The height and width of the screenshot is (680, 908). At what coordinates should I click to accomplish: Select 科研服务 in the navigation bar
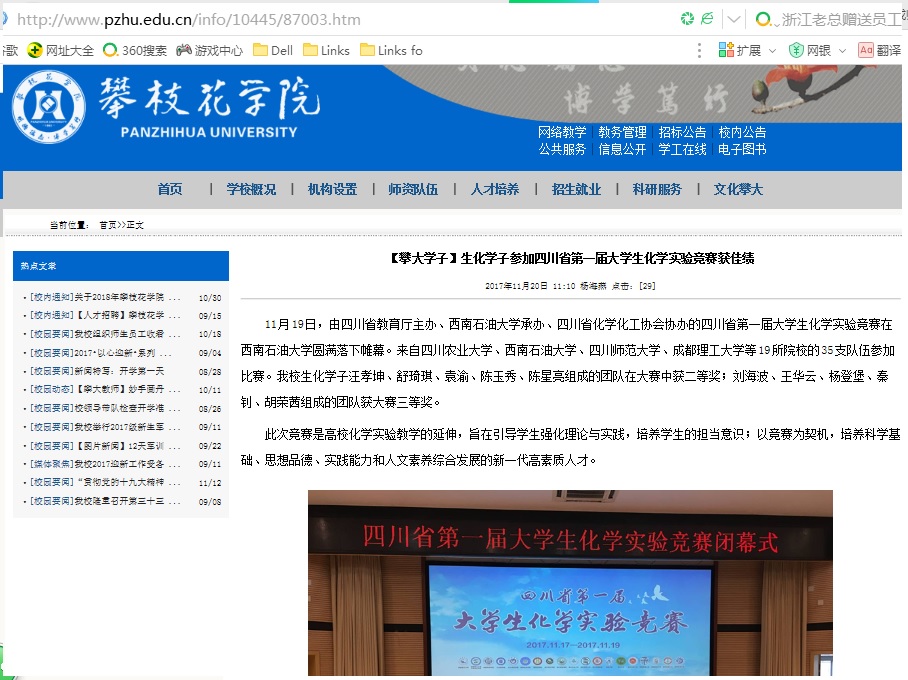(x=657, y=190)
